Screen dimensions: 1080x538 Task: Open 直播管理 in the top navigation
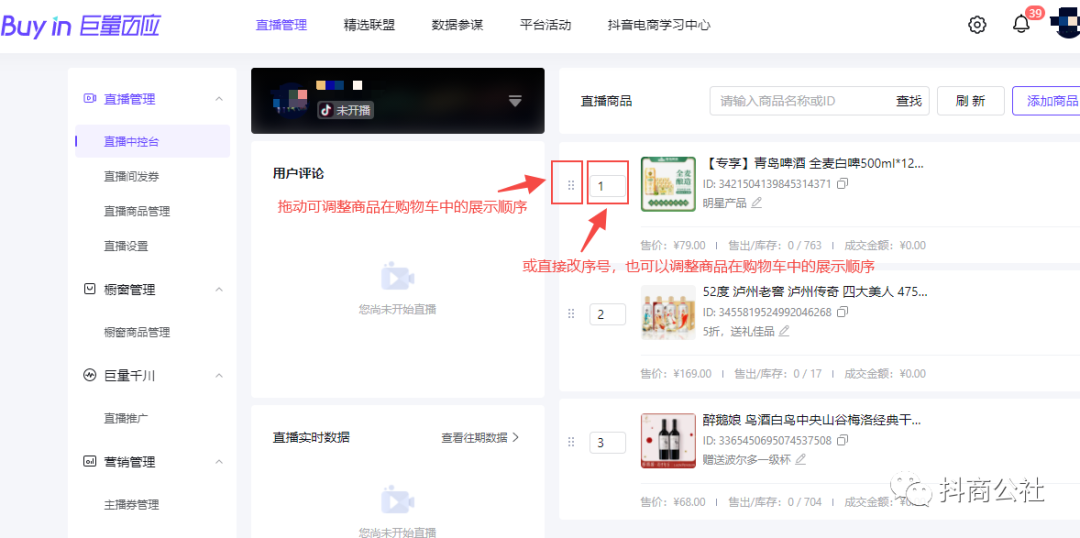coord(281,25)
